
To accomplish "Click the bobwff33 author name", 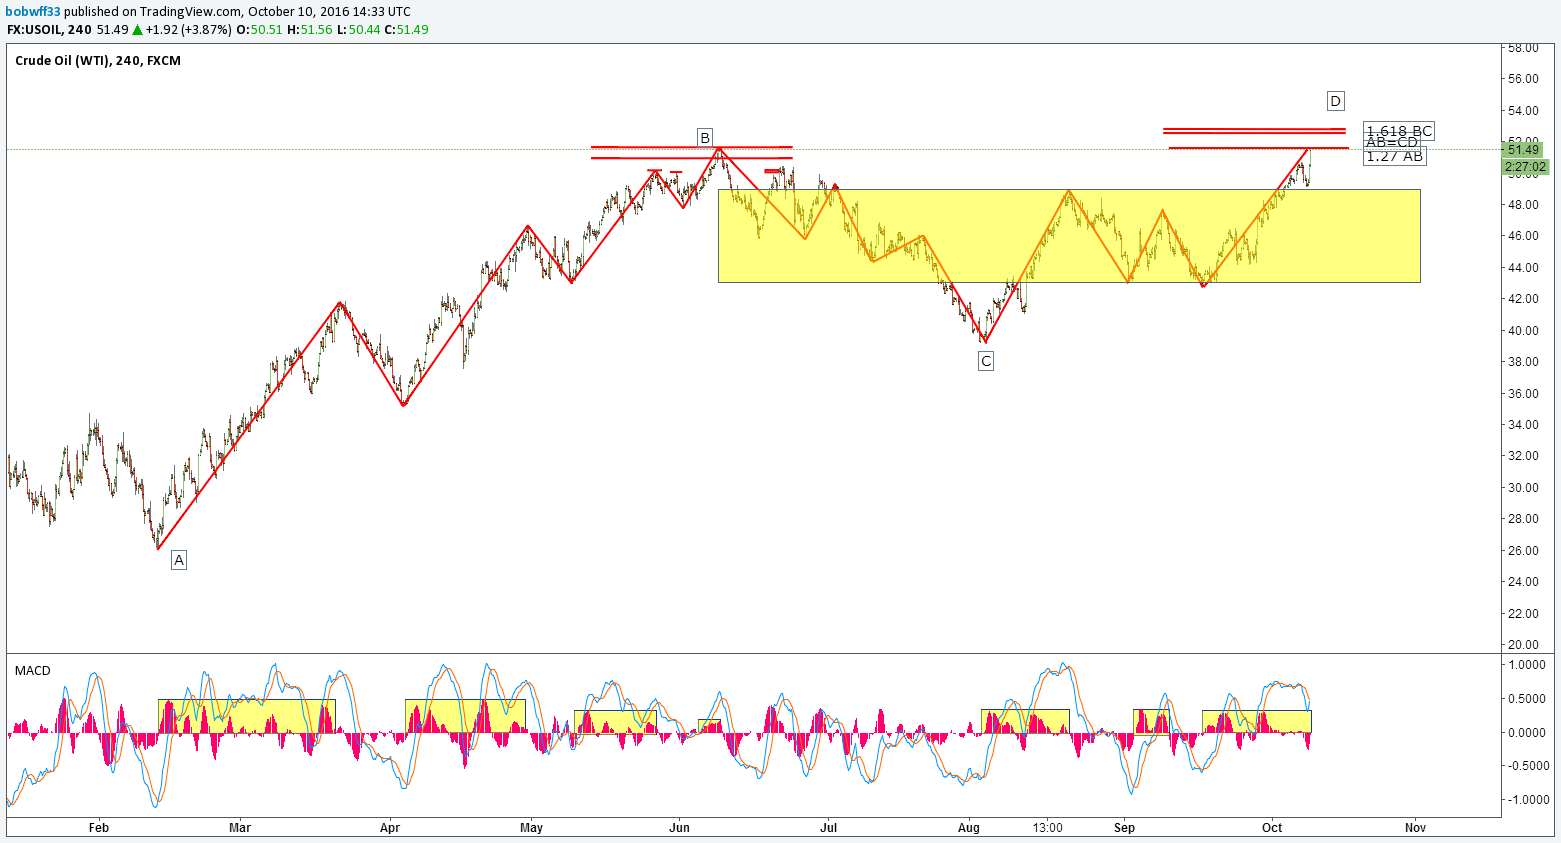I will click(33, 12).
